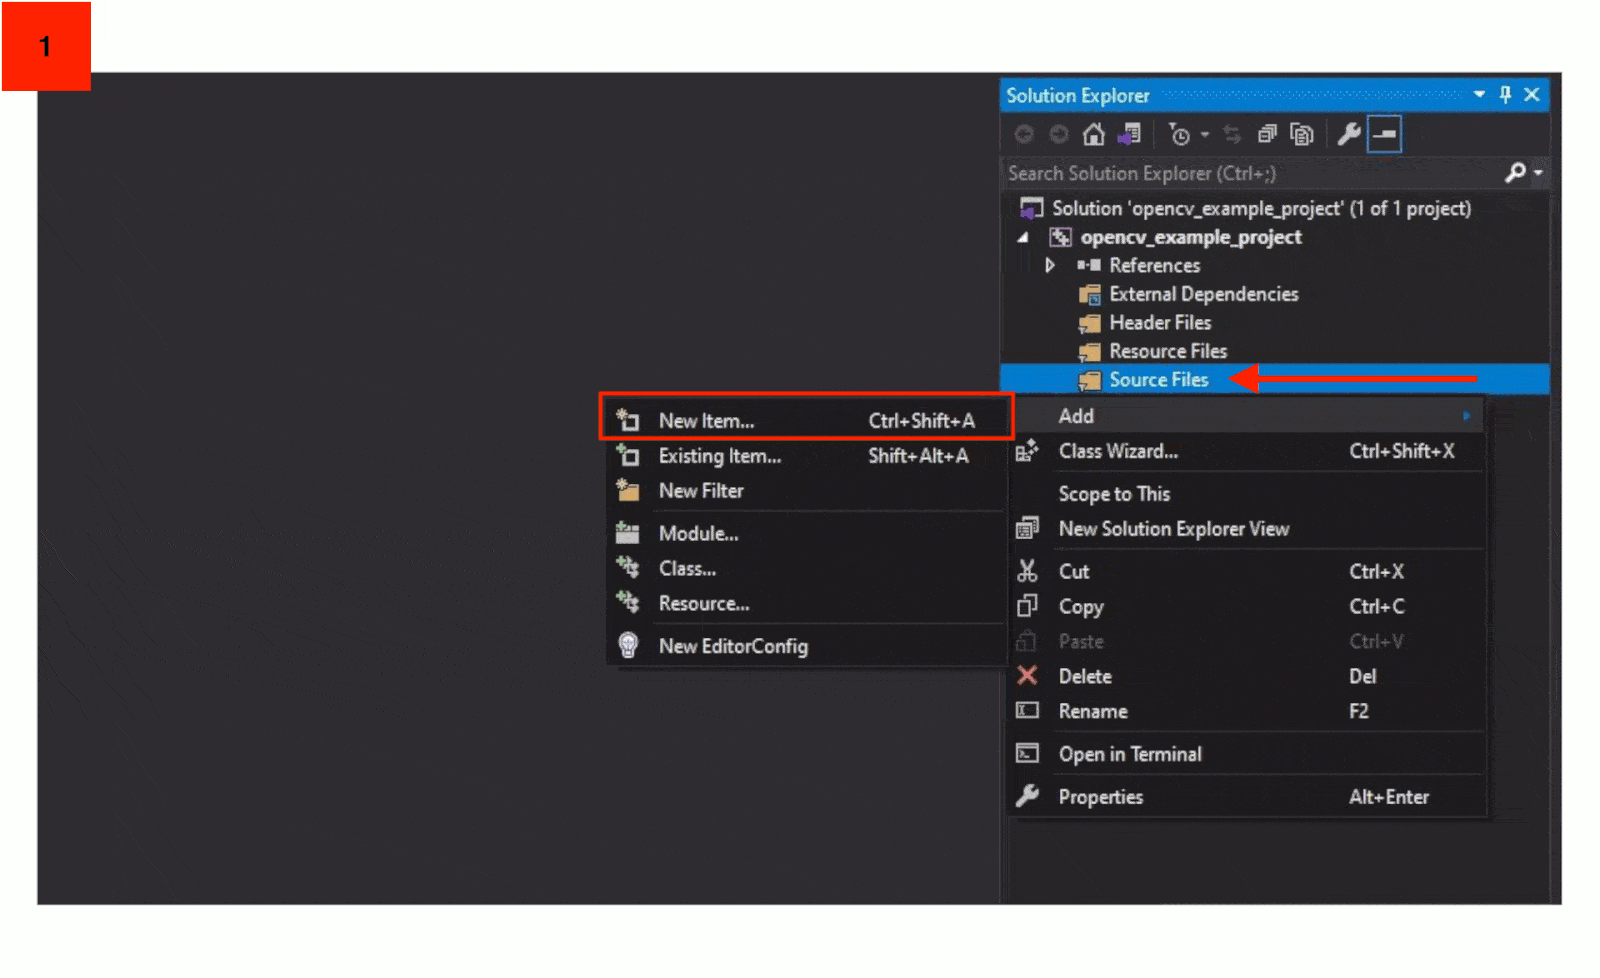1600x978 pixels.
Task: Toggle the Preview Selected Items button
Action: [1385, 134]
